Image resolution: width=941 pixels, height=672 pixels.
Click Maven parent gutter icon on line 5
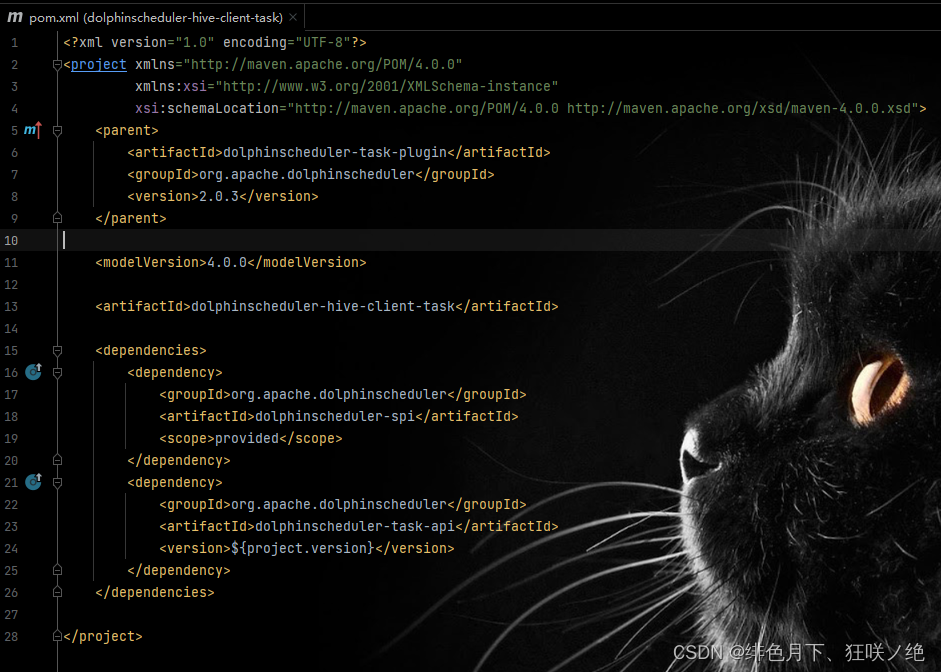tap(33, 130)
